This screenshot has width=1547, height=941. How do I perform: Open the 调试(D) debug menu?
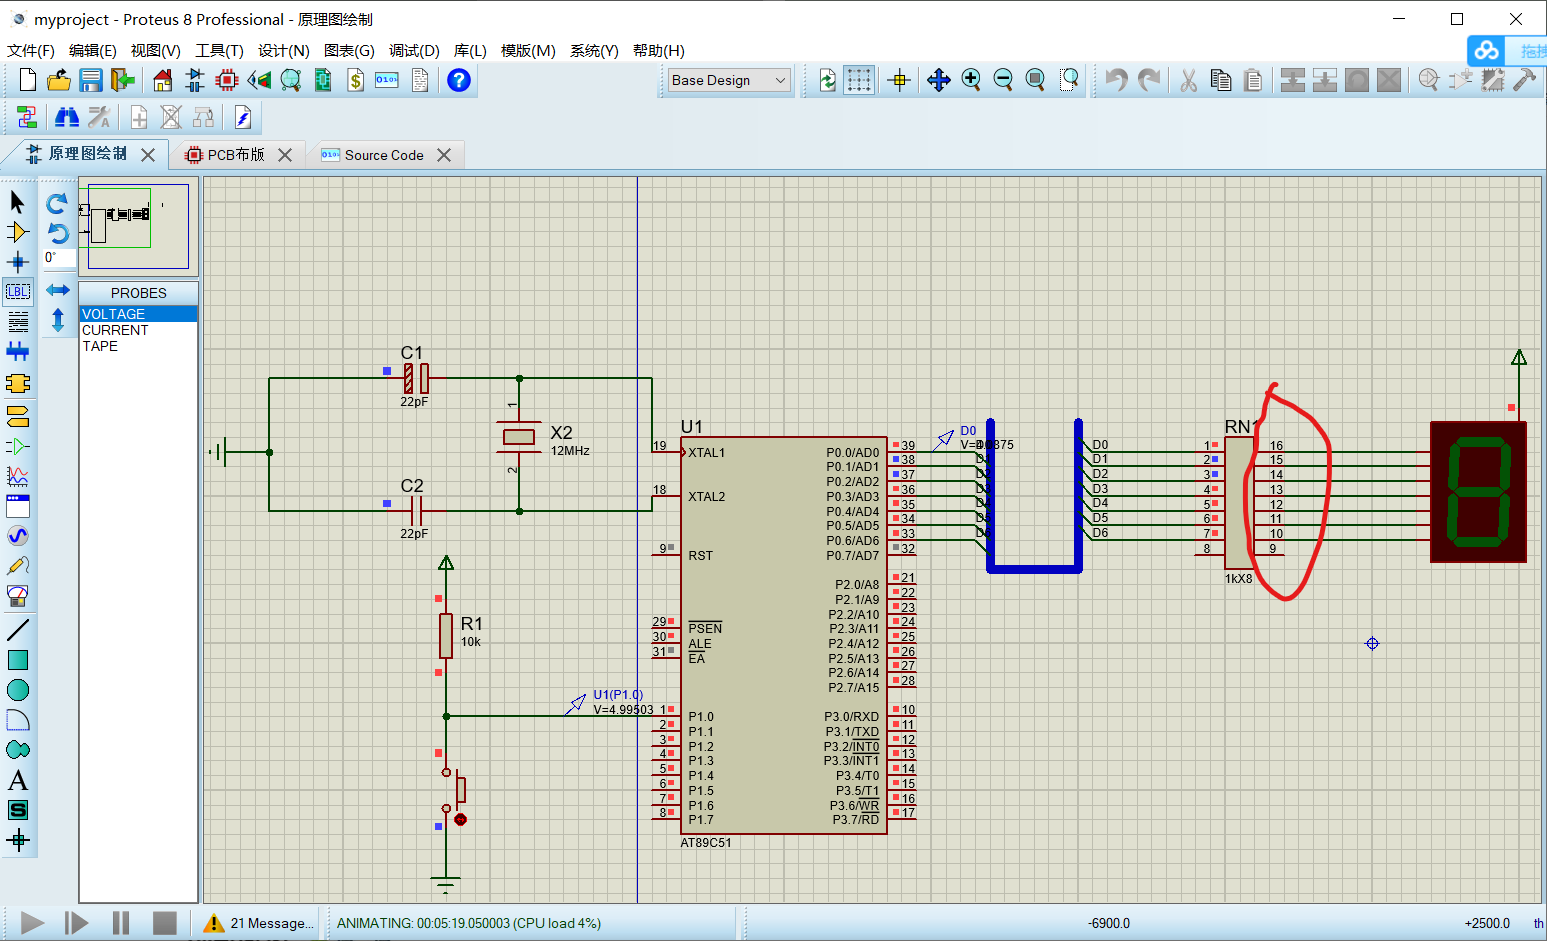413,51
